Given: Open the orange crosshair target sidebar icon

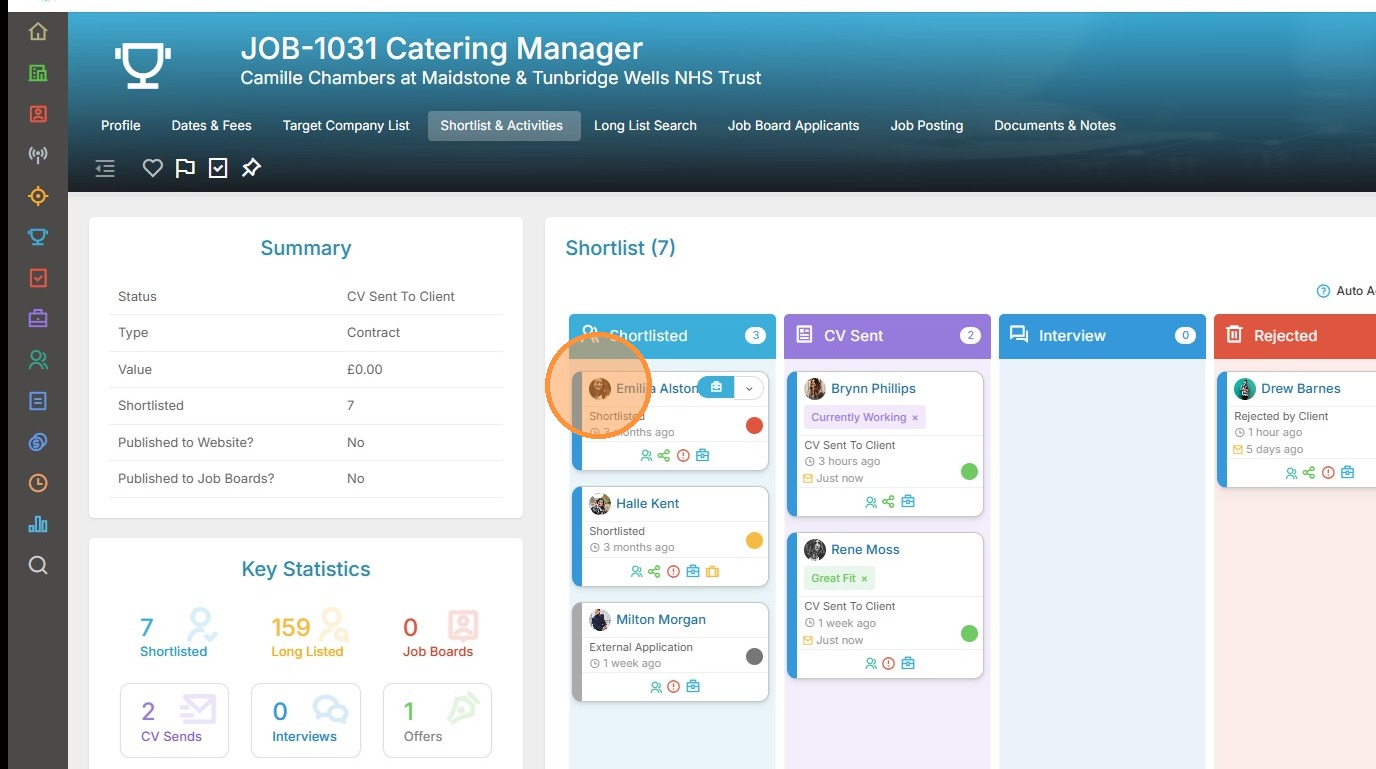Looking at the screenshot, I should pyautogui.click(x=38, y=196).
